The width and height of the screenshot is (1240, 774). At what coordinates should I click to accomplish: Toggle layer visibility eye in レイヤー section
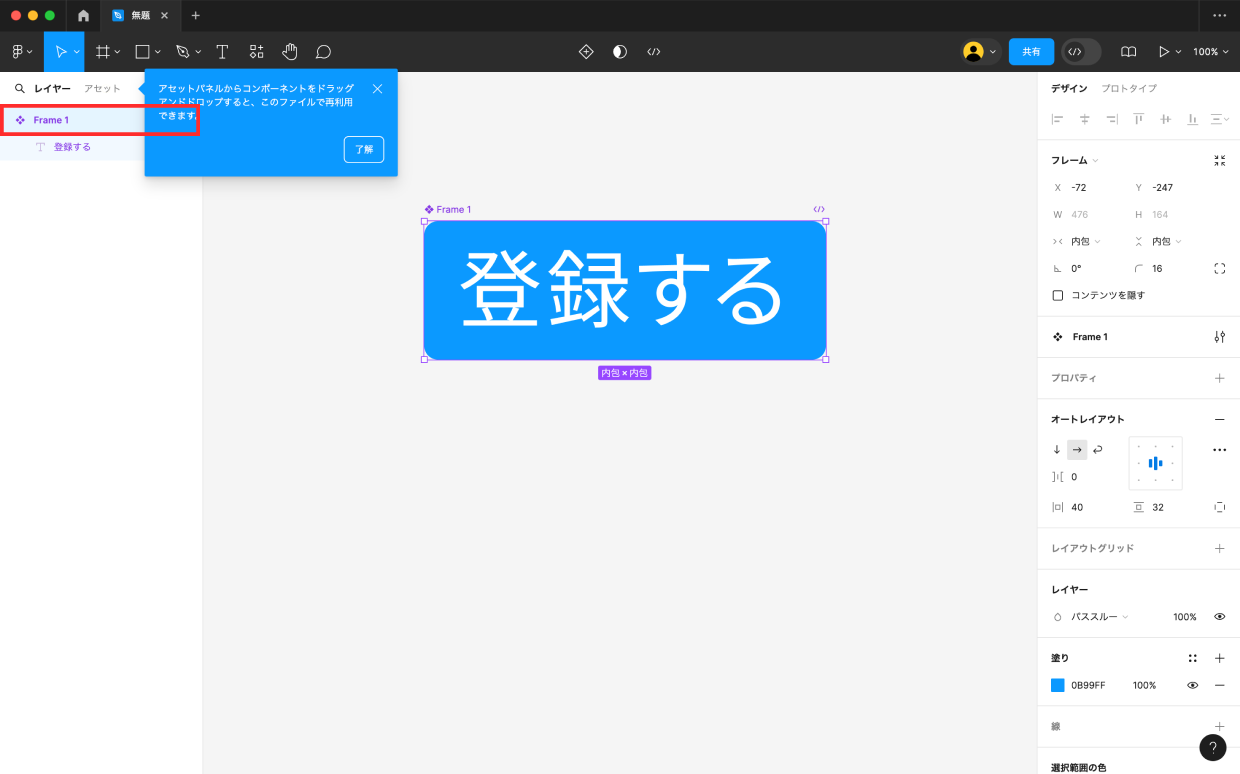(x=1219, y=617)
